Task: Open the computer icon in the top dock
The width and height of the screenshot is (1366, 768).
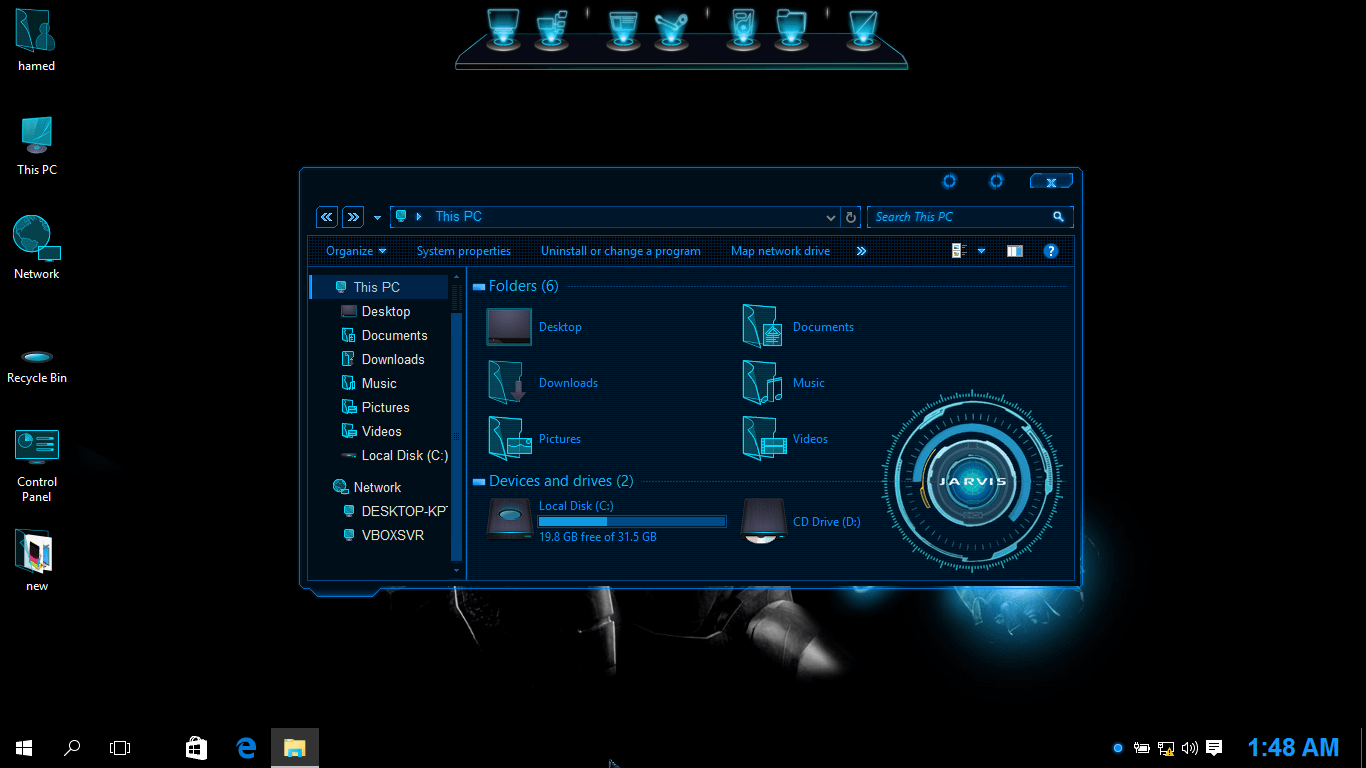Action: click(504, 28)
